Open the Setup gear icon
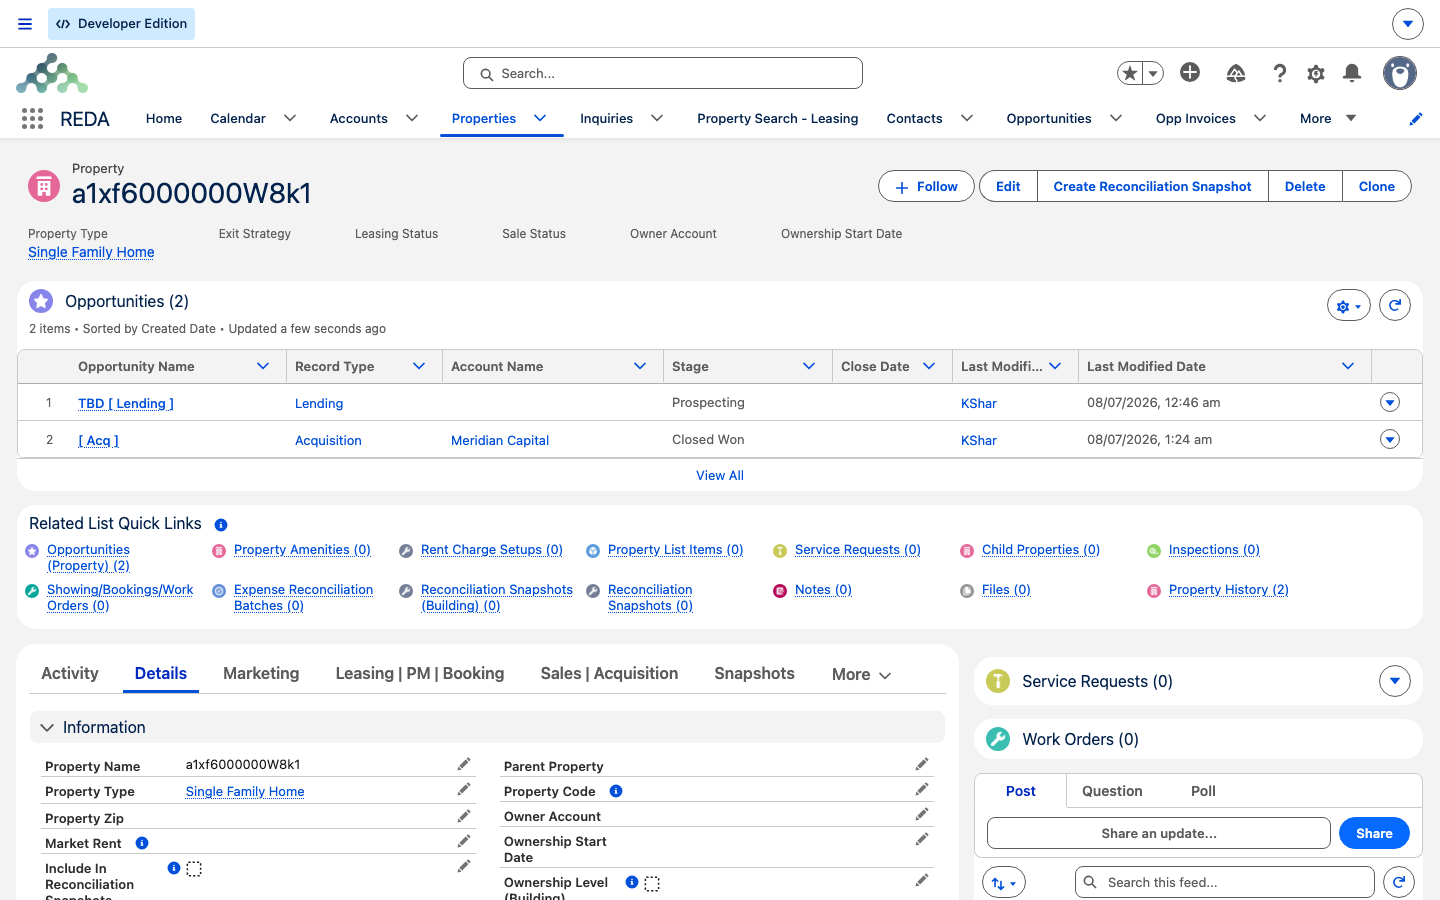Image resolution: width=1440 pixels, height=900 pixels. point(1316,73)
